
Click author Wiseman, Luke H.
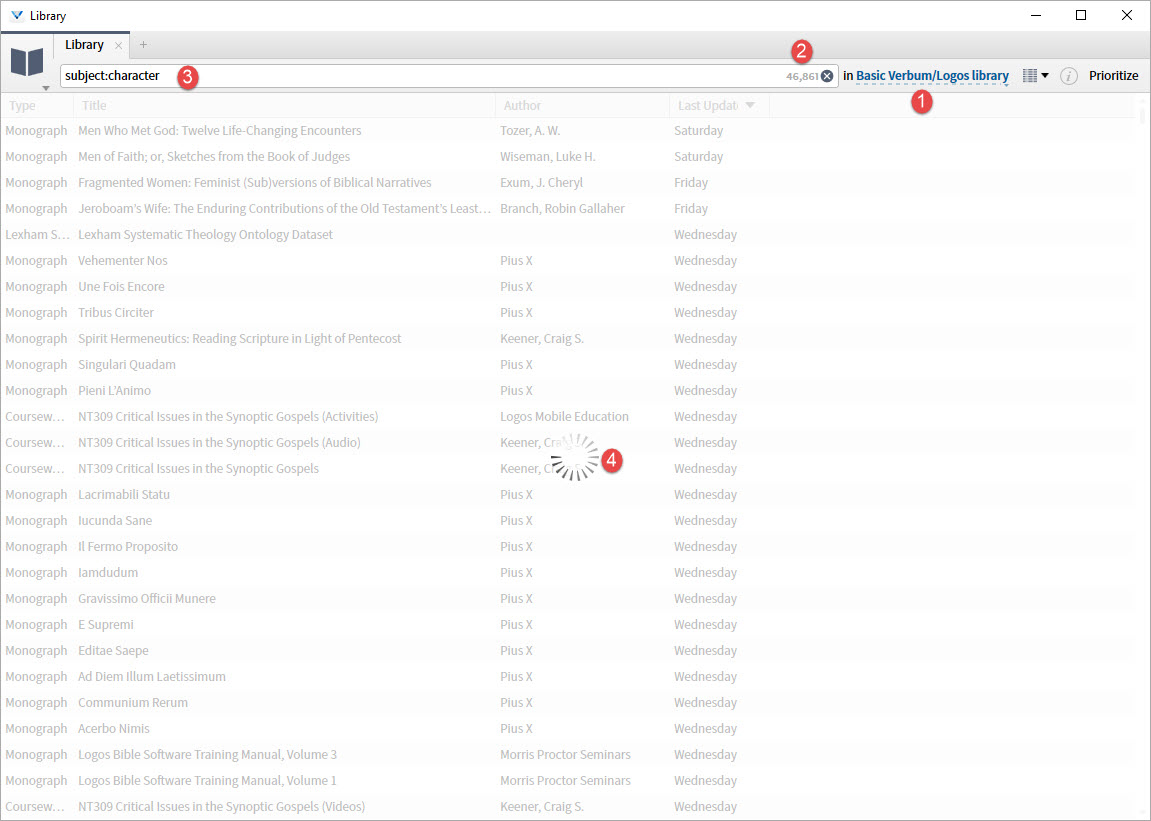tap(548, 156)
